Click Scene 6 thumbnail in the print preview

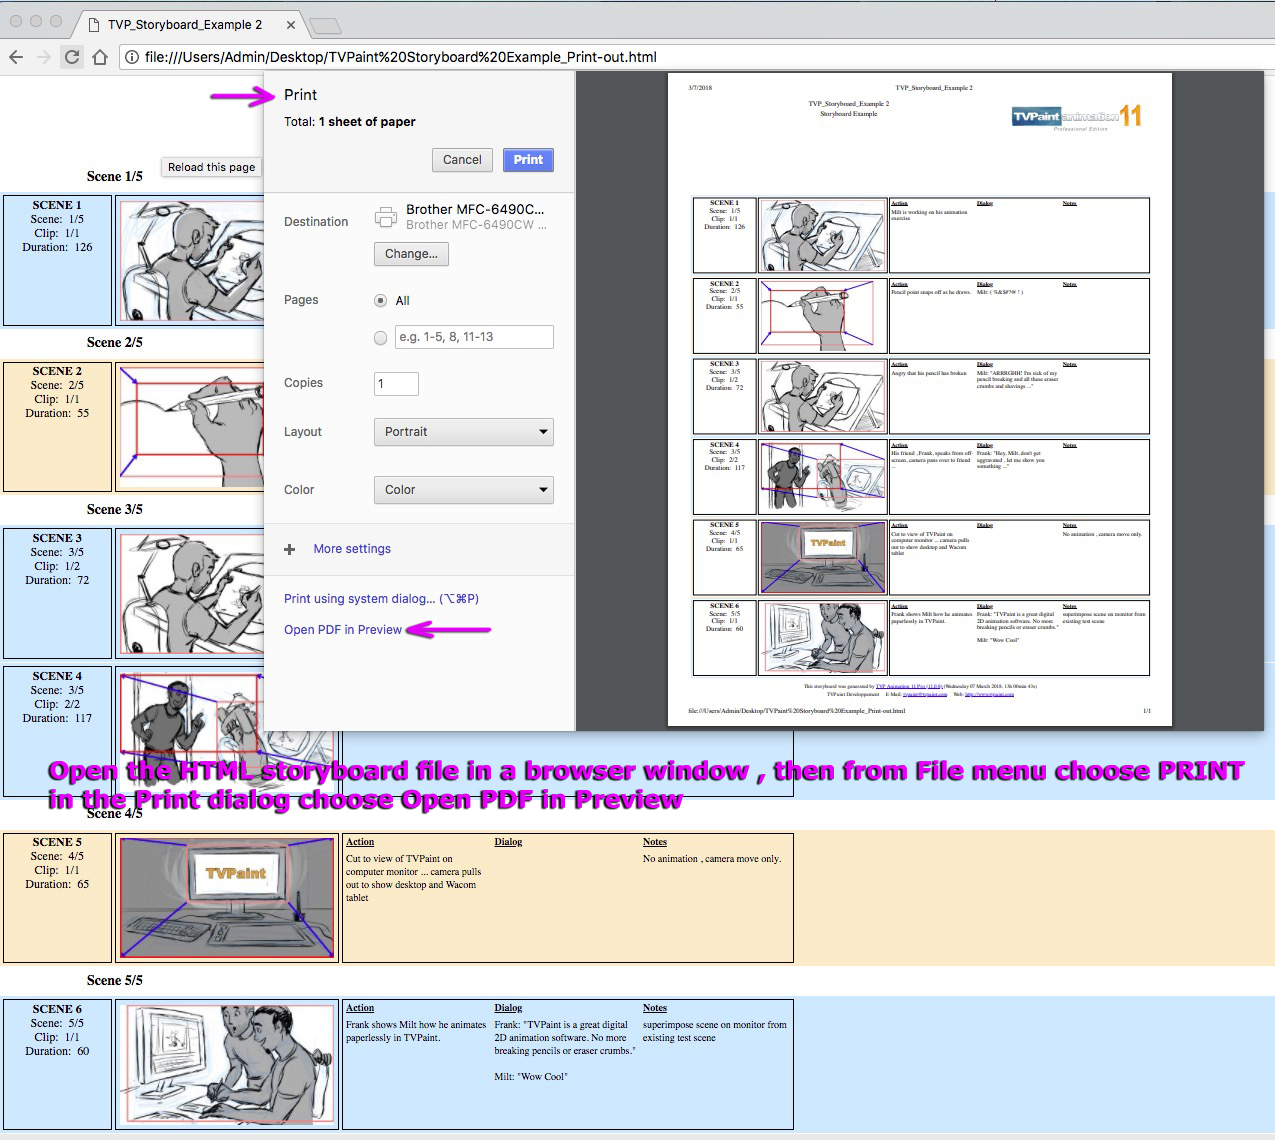[x=823, y=637]
